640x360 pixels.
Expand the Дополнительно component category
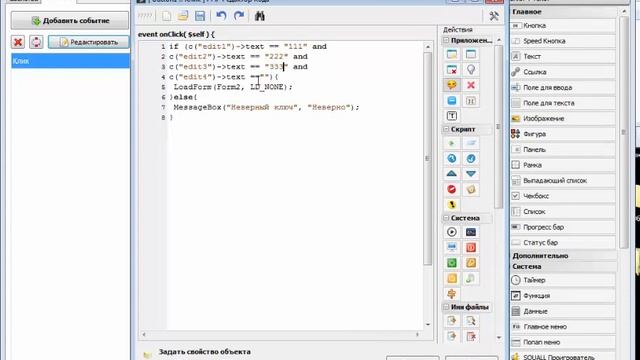click(x=563, y=256)
